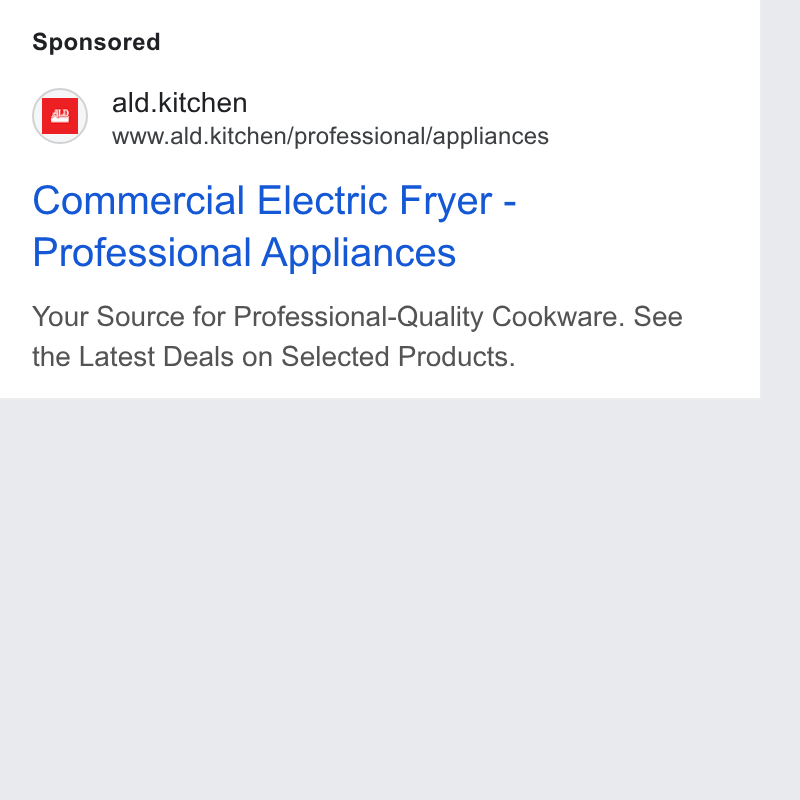The width and height of the screenshot is (800, 800).
Task: Click the word Fryer in the headline
Action: (446, 202)
